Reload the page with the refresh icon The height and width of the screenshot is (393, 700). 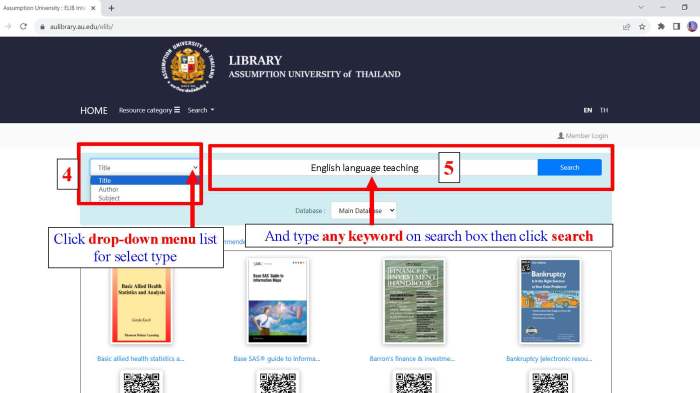click(x=23, y=26)
